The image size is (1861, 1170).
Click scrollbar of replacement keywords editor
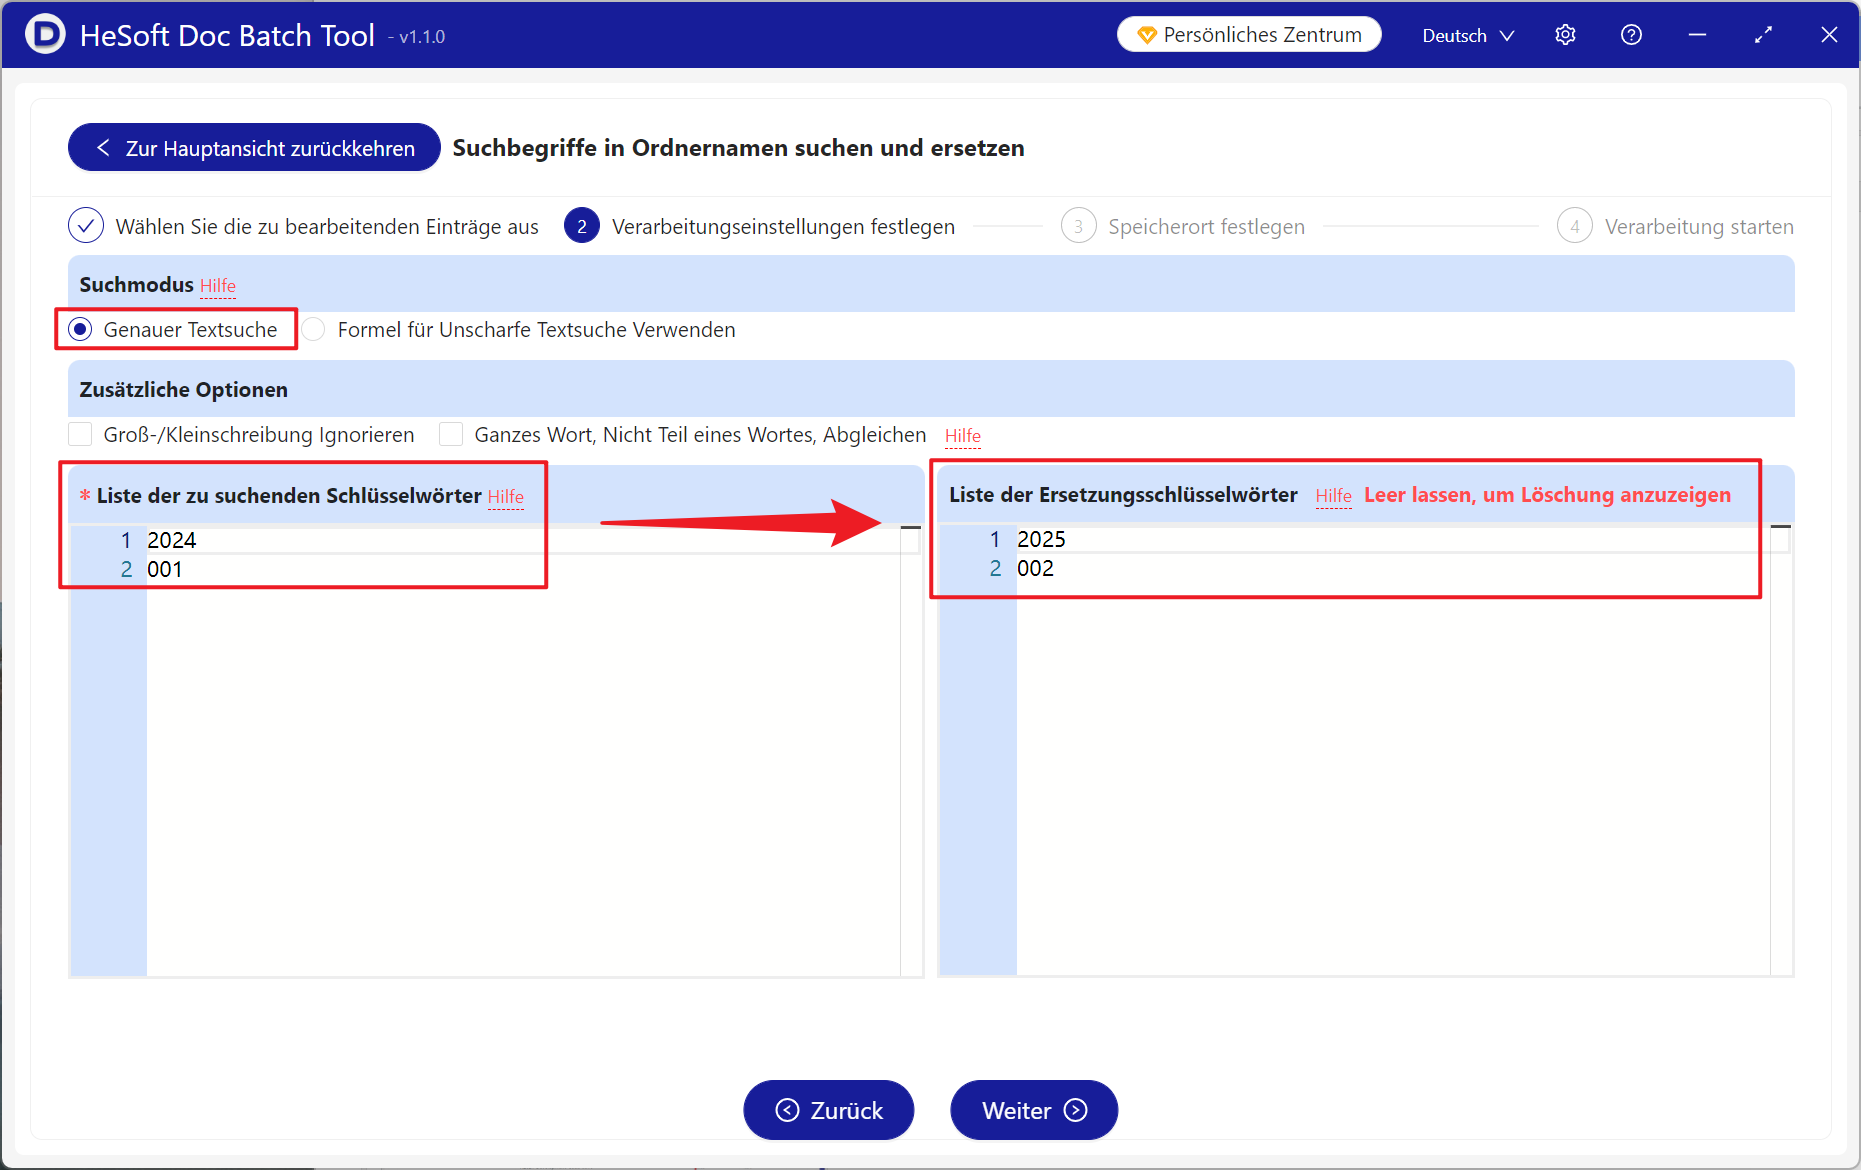1781,750
